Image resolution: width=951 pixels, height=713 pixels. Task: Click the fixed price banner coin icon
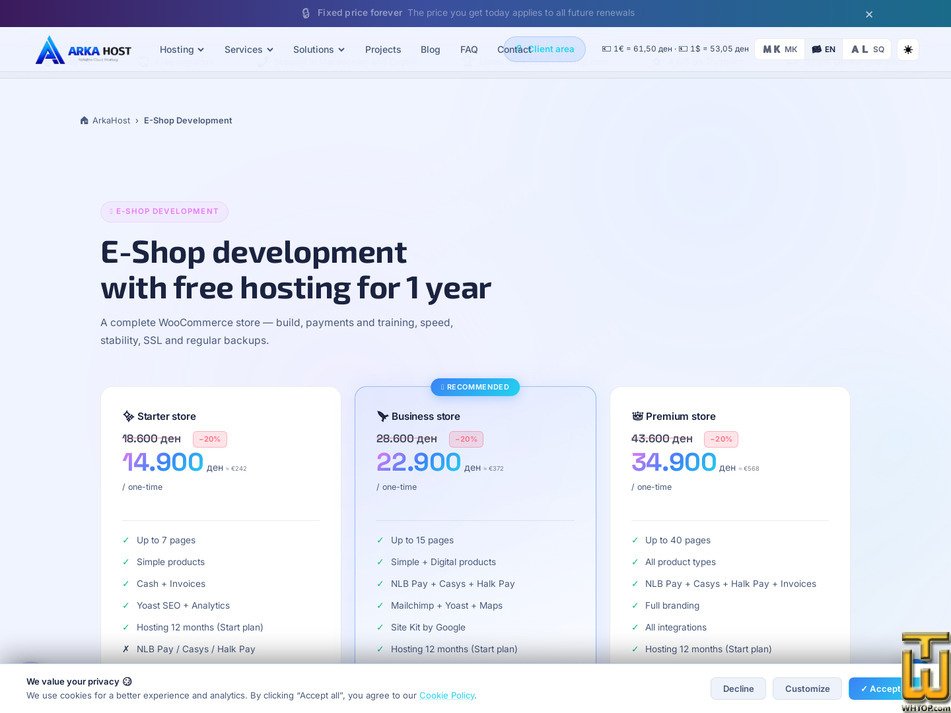[x=306, y=13]
